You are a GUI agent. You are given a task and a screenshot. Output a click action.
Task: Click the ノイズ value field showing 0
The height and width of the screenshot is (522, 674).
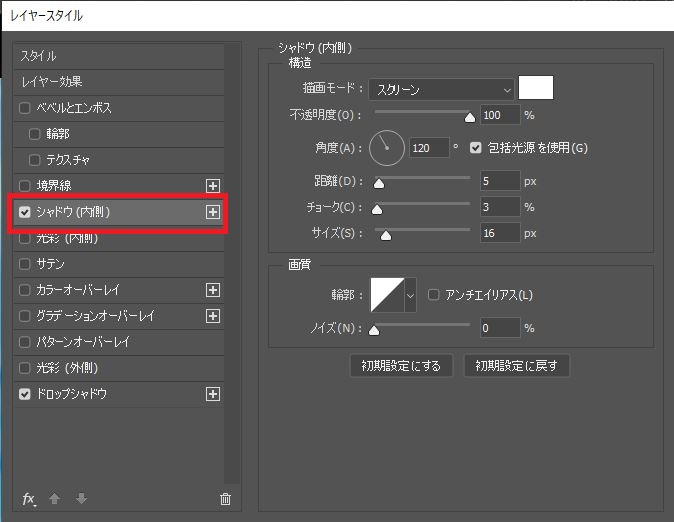coord(500,328)
